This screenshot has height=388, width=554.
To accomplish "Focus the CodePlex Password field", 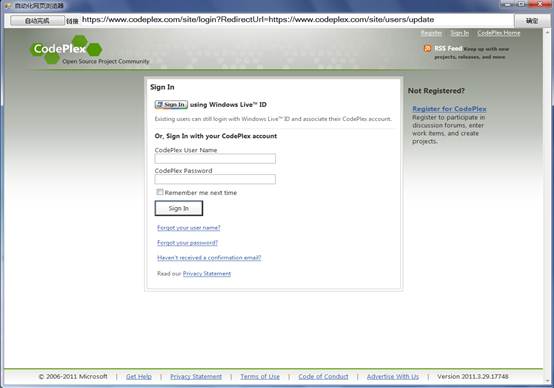I will [x=215, y=179].
